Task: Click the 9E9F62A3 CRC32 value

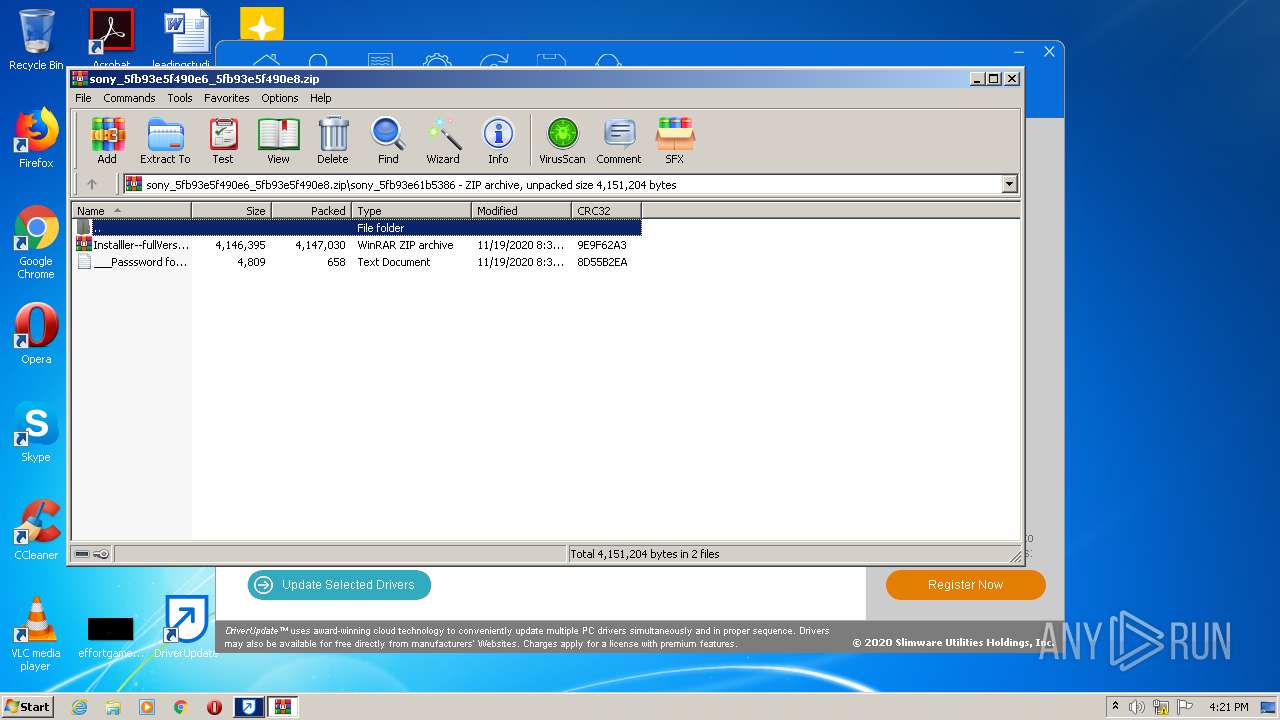Action: coord(602,245)
